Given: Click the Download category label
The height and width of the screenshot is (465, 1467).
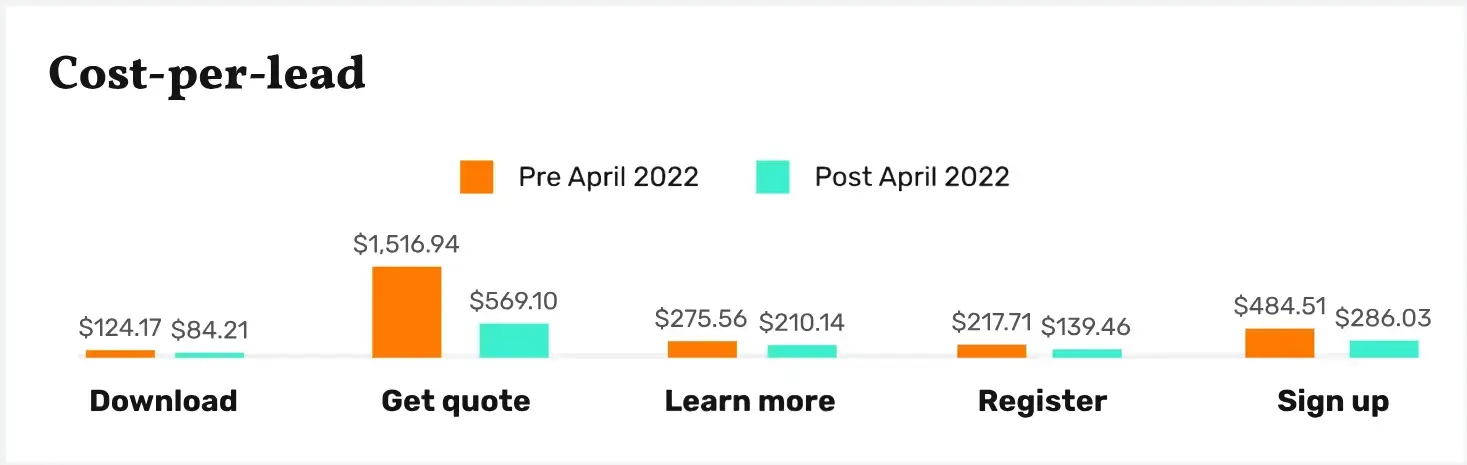Looking at the screenshot, I should pyautogui.click(x=163, y=402).
